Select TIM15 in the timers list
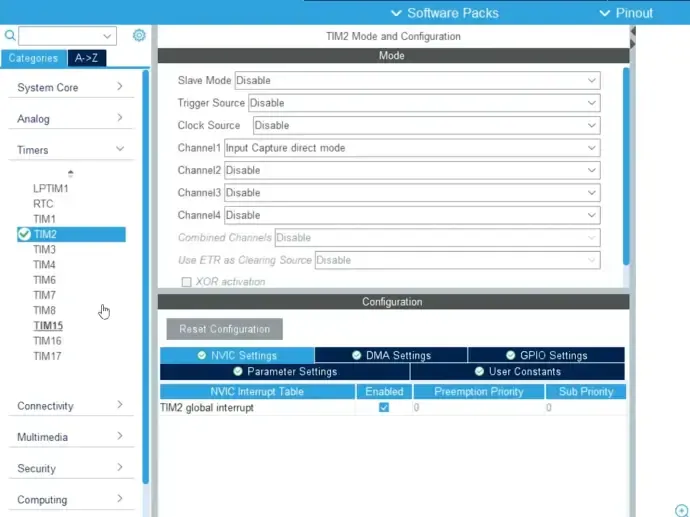Viewport: 690px width, 517px height. [x=48, y=326]
